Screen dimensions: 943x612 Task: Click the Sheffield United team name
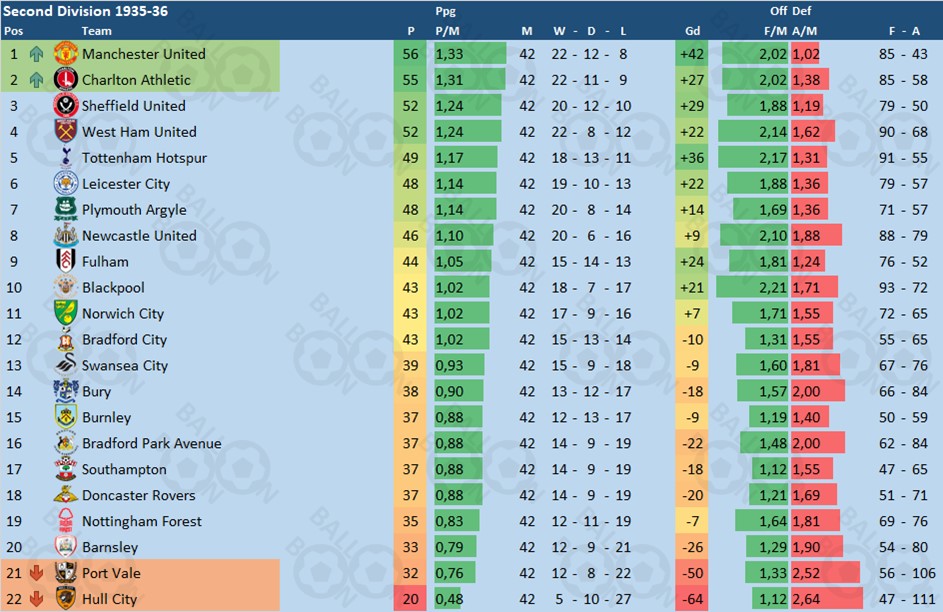tap(134, 106)
